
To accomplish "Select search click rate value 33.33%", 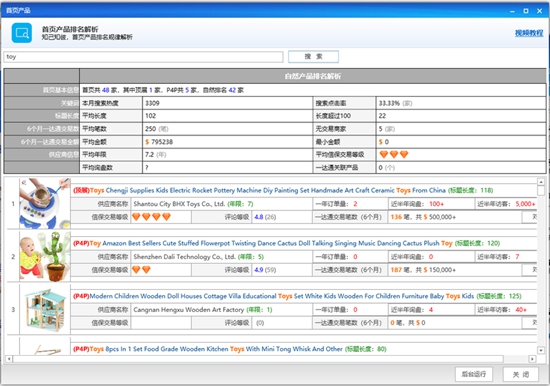I will pos(389,103).
